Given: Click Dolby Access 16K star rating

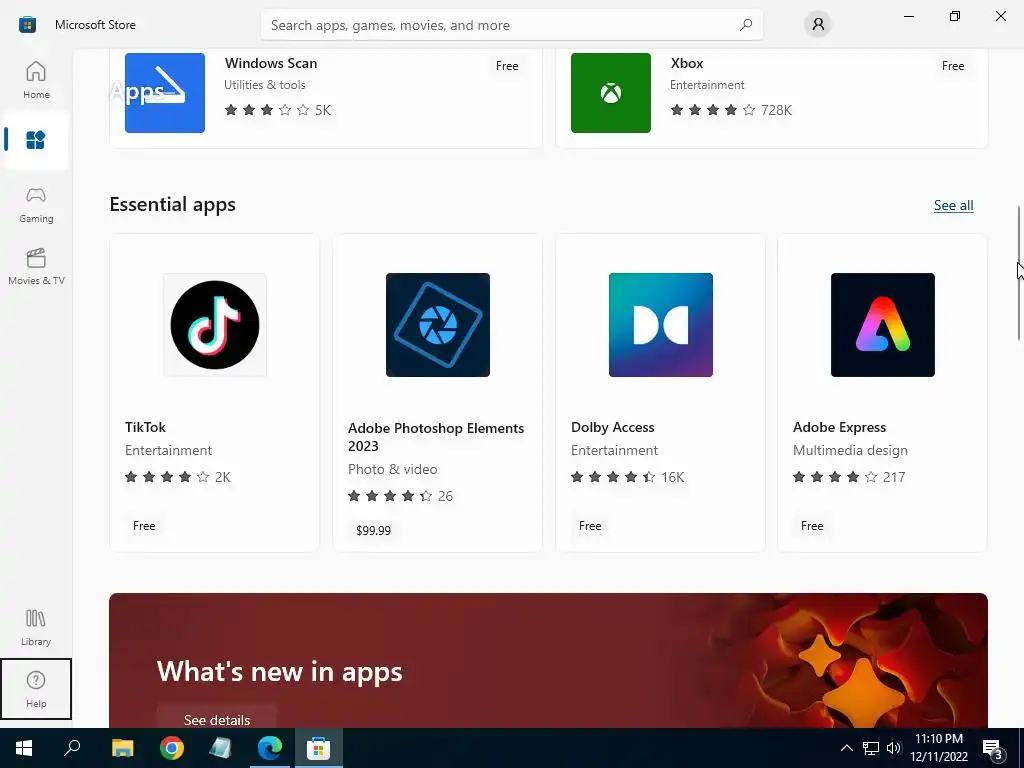Looking at the screenshot, I should point(628,477).
